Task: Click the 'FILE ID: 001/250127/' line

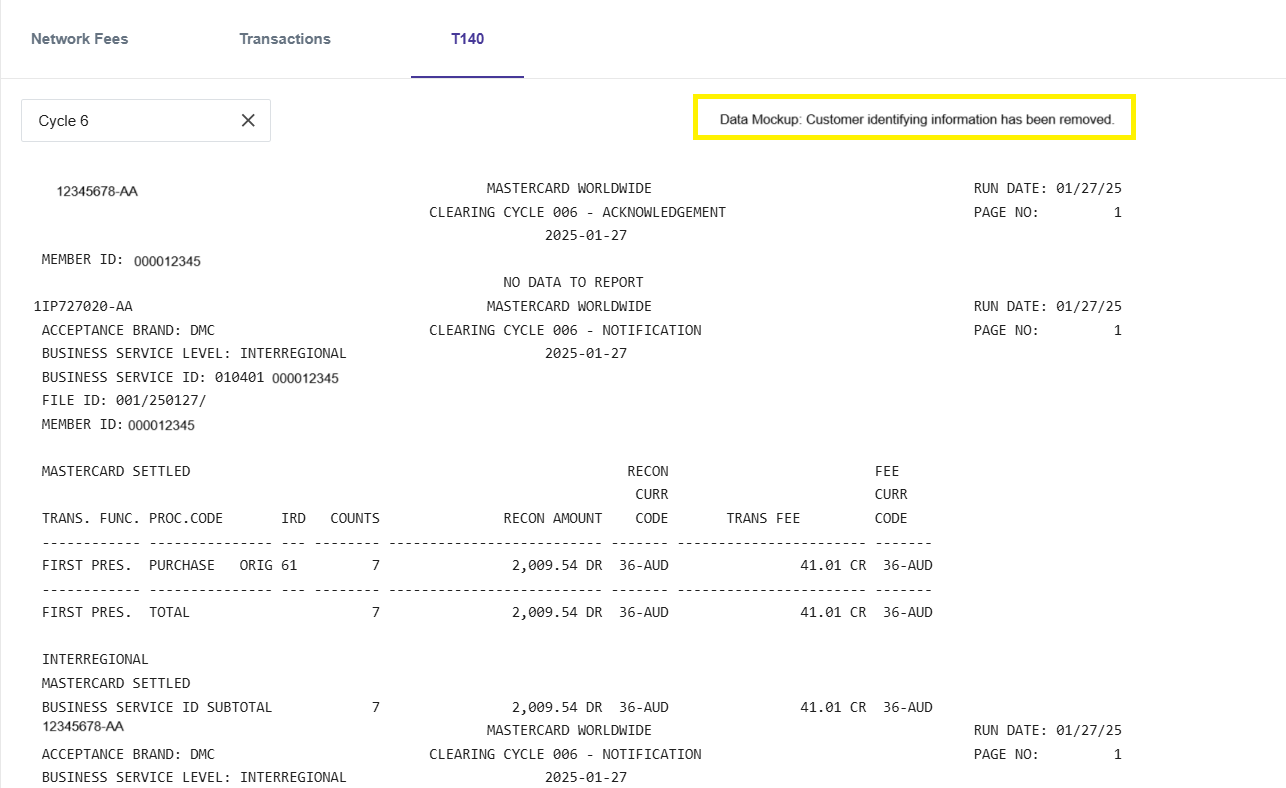Action: (124, 400)
